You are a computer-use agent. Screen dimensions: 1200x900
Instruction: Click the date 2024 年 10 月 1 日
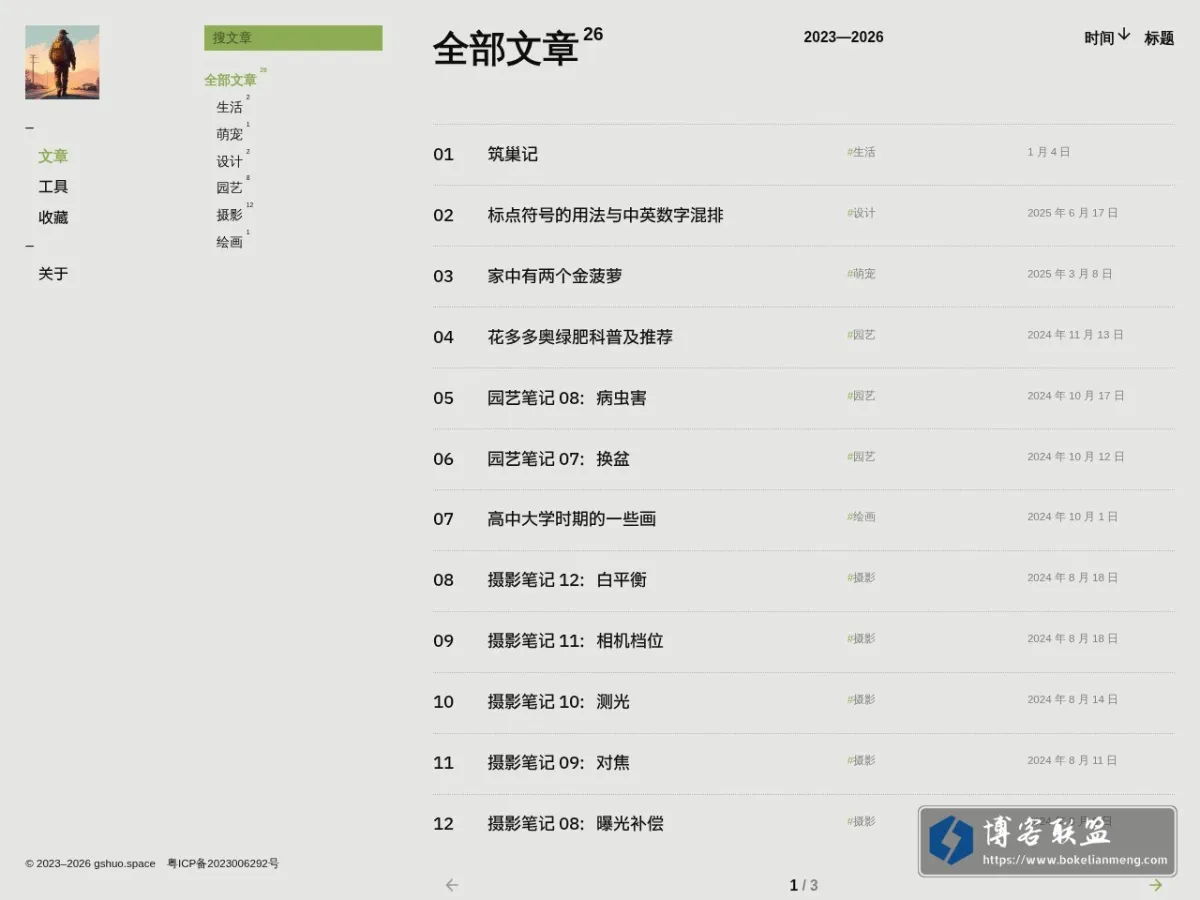tap(1073, 517)
